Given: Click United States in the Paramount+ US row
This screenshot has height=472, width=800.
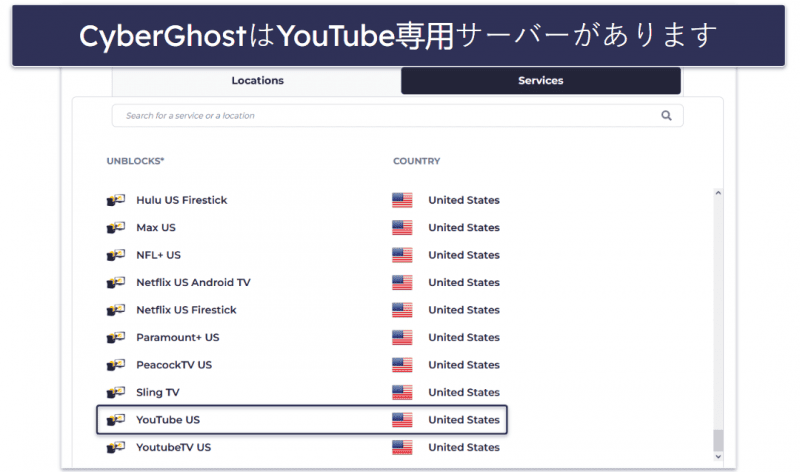Looking at the screenshot, I should point(464,338).
